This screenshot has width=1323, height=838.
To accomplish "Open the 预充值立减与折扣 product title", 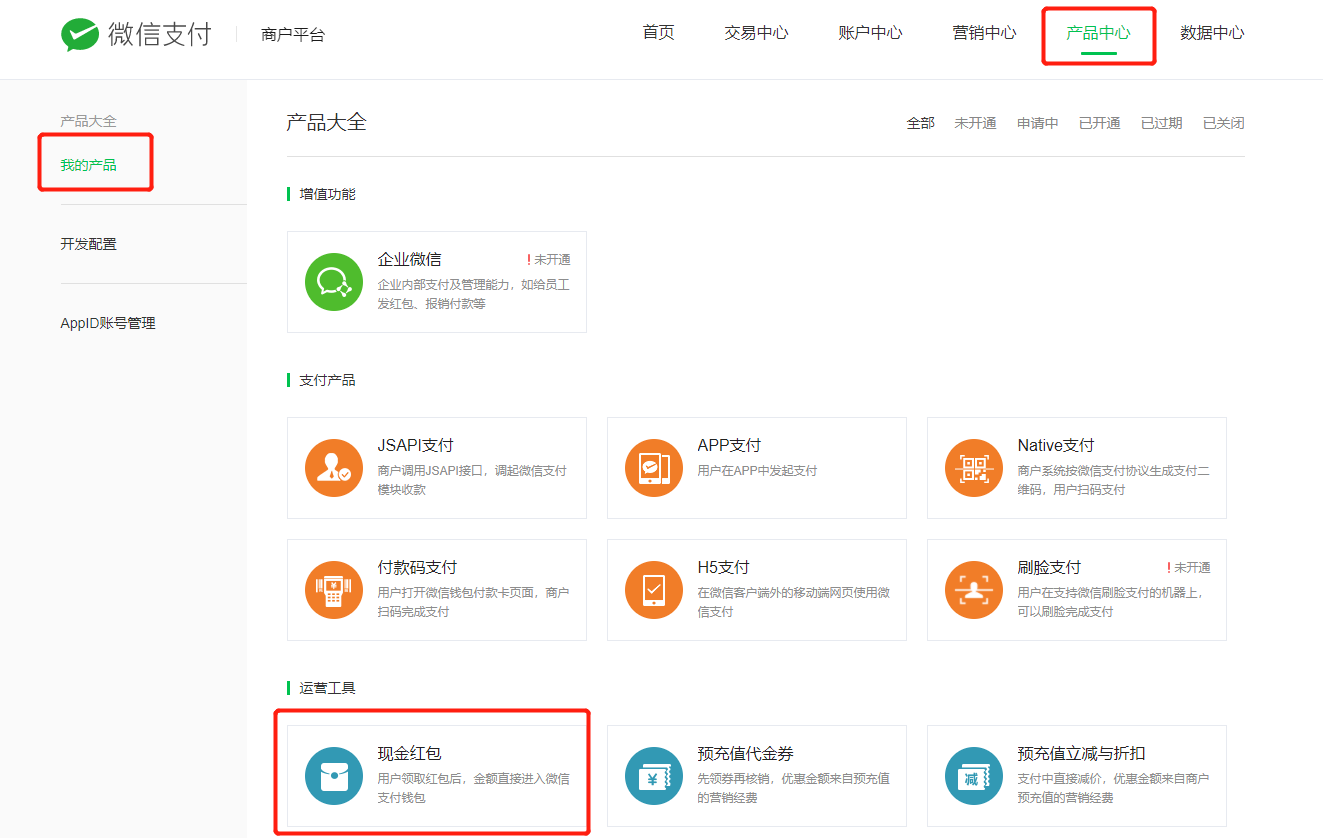I will coord(1081,753).
